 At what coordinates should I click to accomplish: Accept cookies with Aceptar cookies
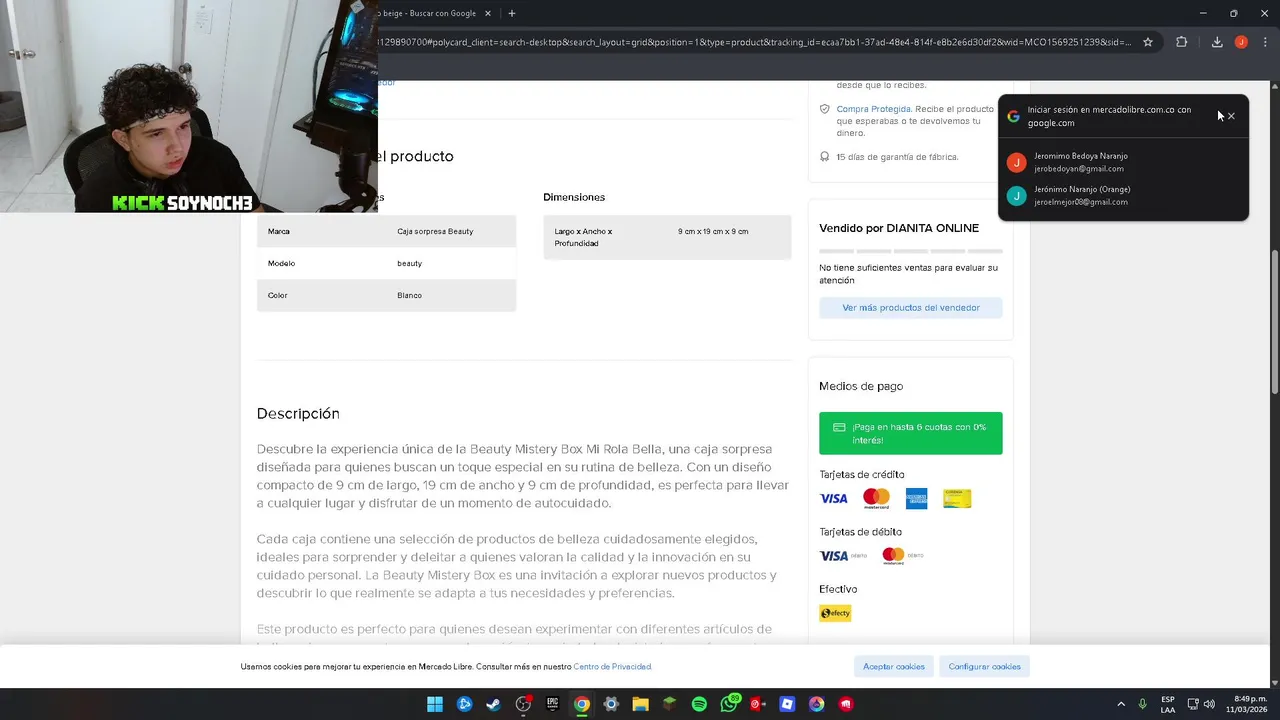pos(894,666)
